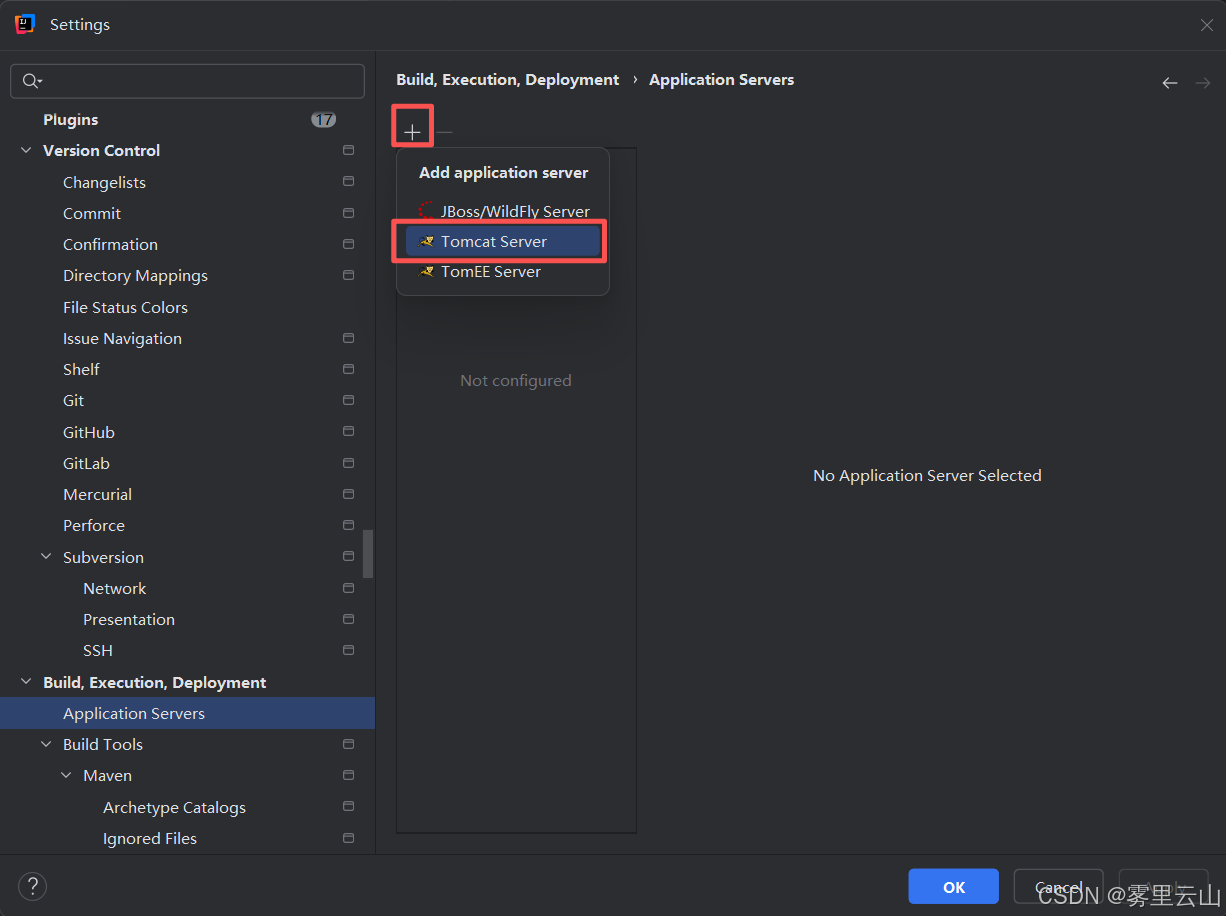Click the add application server plus icon
Viewport: 1226px width, 916px height.
412,132
